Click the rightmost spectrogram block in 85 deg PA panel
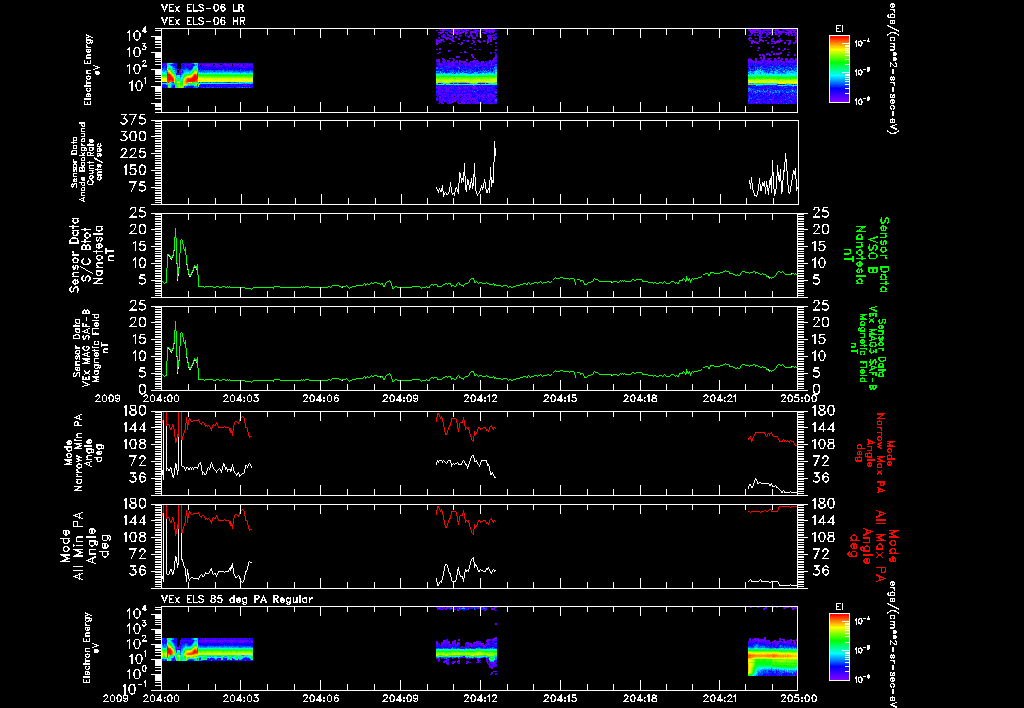 click(x=773, y=656)
